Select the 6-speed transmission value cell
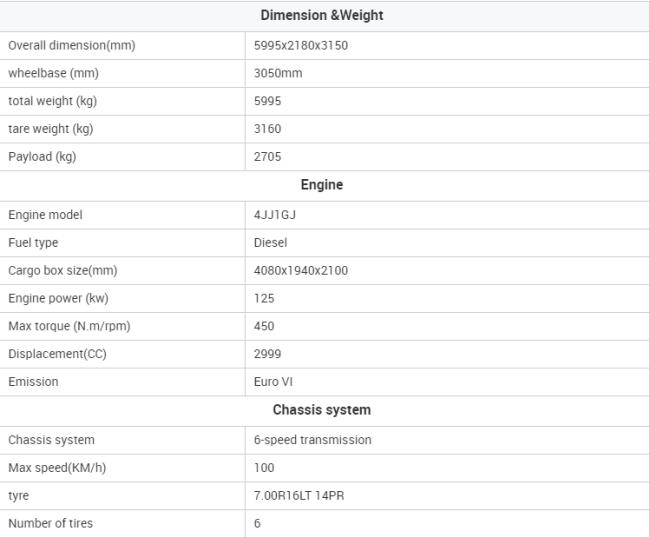 [446, 440]
